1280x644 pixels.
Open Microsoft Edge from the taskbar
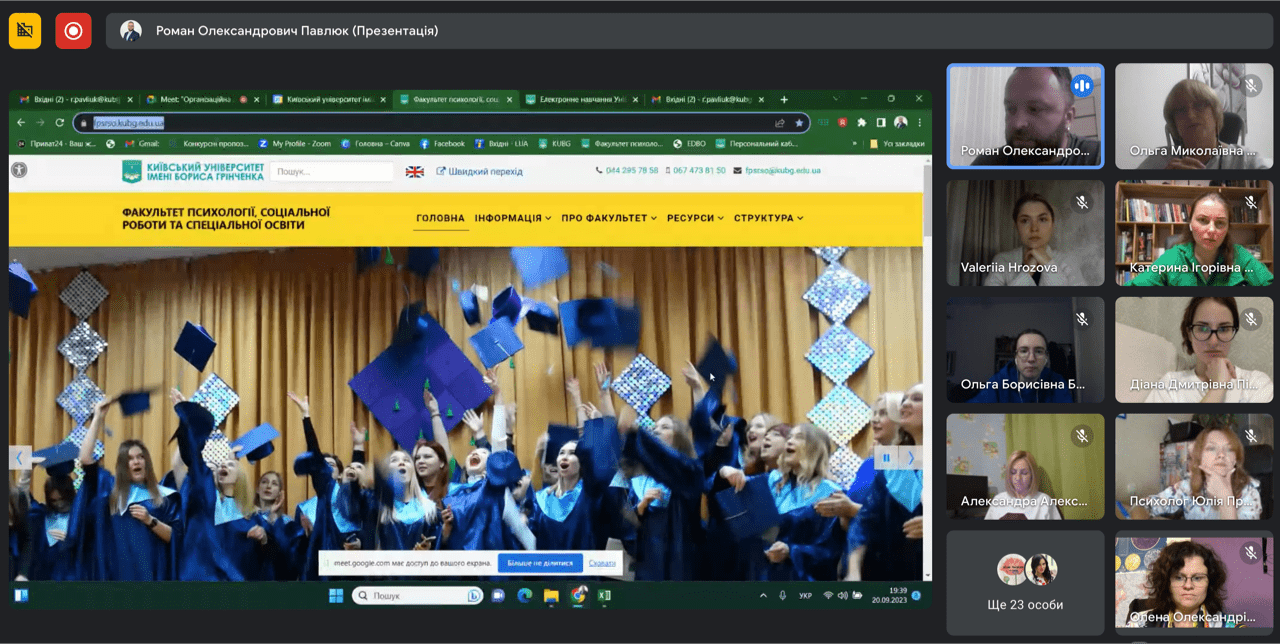524,596
